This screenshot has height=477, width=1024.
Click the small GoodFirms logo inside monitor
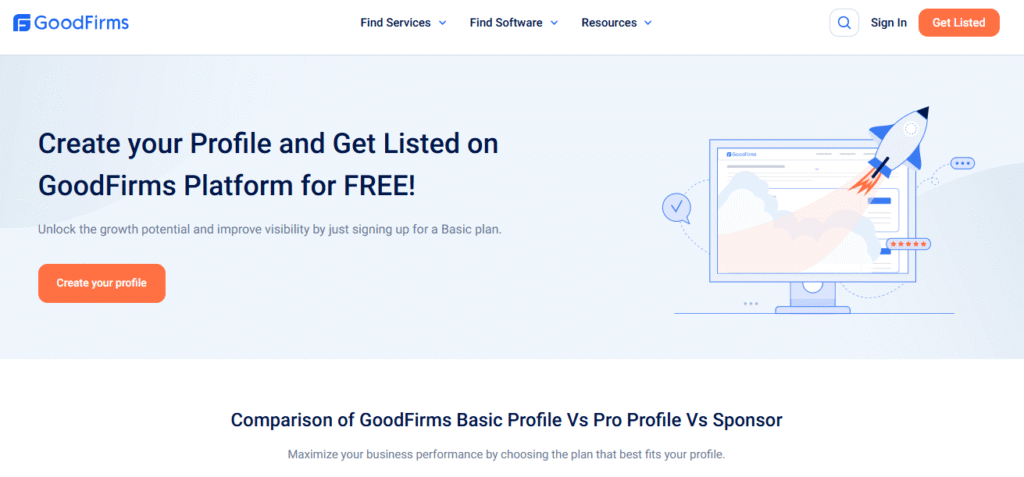click(742, 155)
